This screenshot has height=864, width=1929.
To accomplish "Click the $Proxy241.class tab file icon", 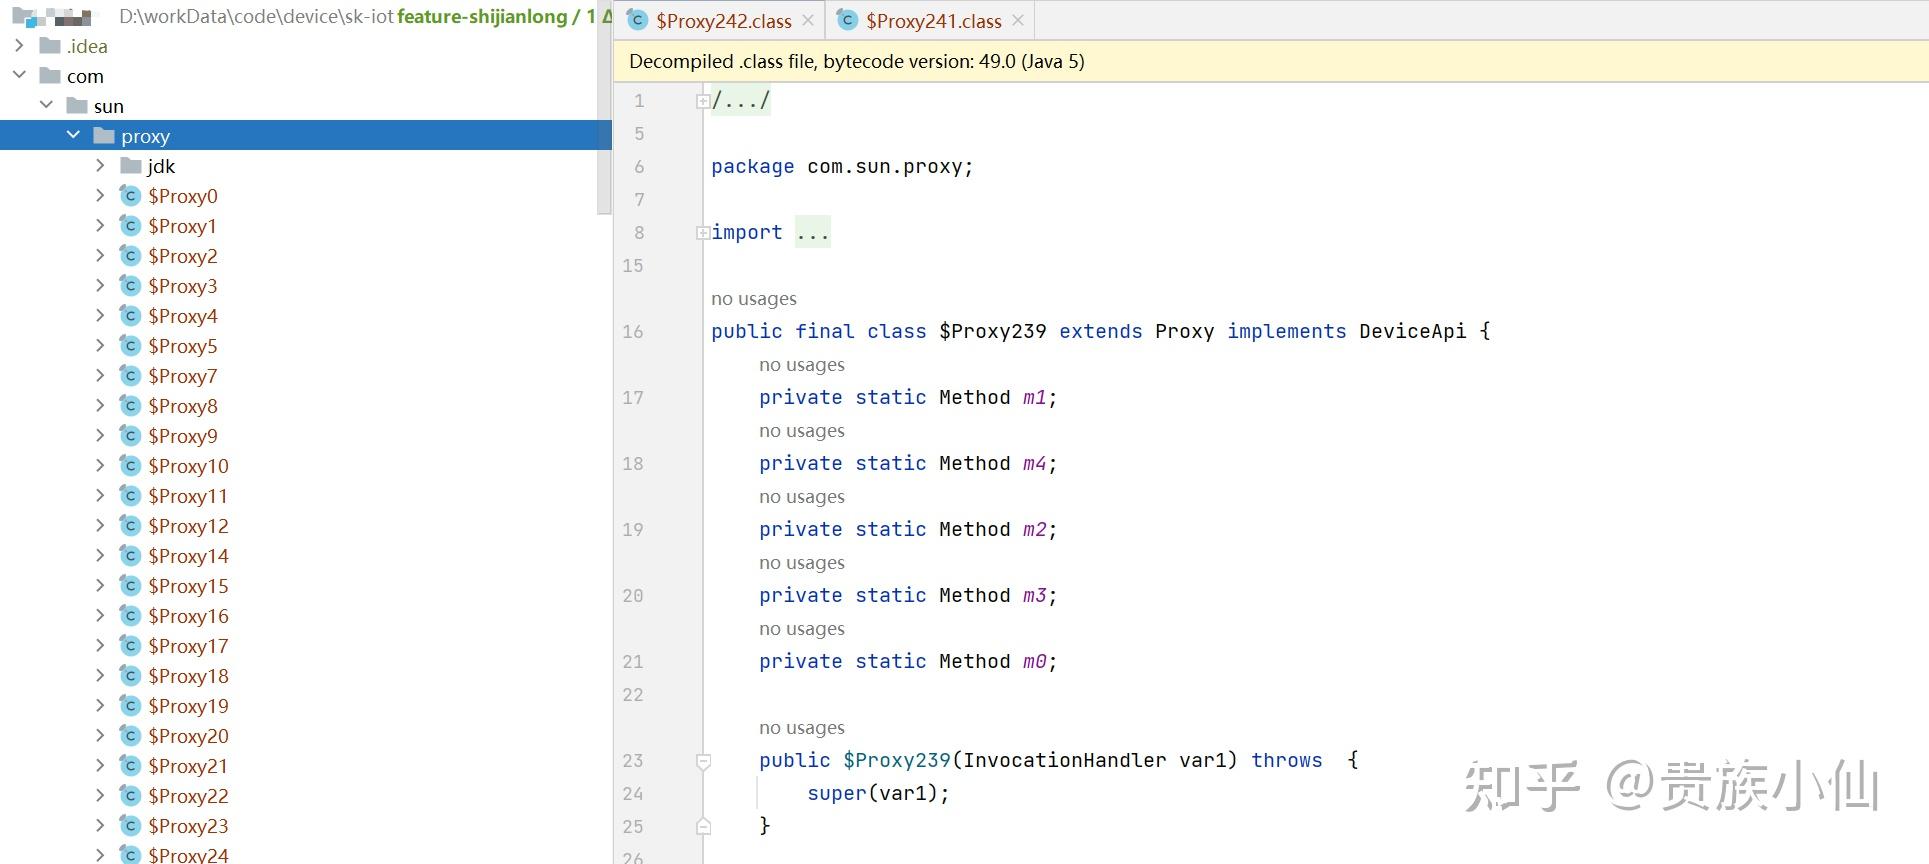I will tap(848, 21).
